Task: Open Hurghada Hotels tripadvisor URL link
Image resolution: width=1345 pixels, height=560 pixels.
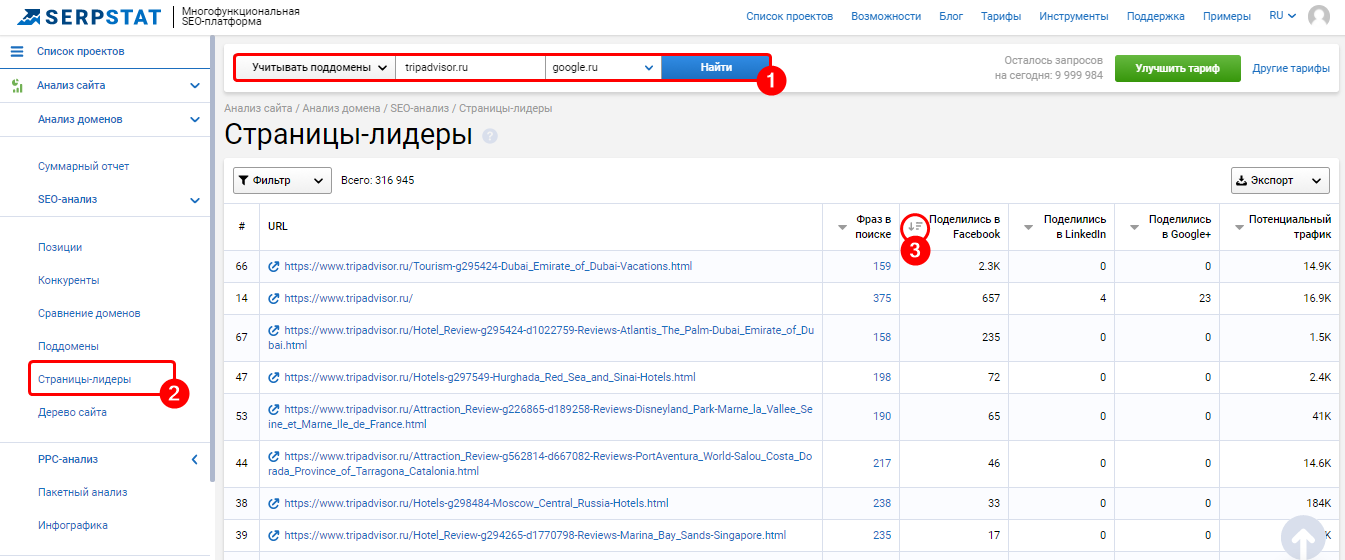Action: coord(490,378)
